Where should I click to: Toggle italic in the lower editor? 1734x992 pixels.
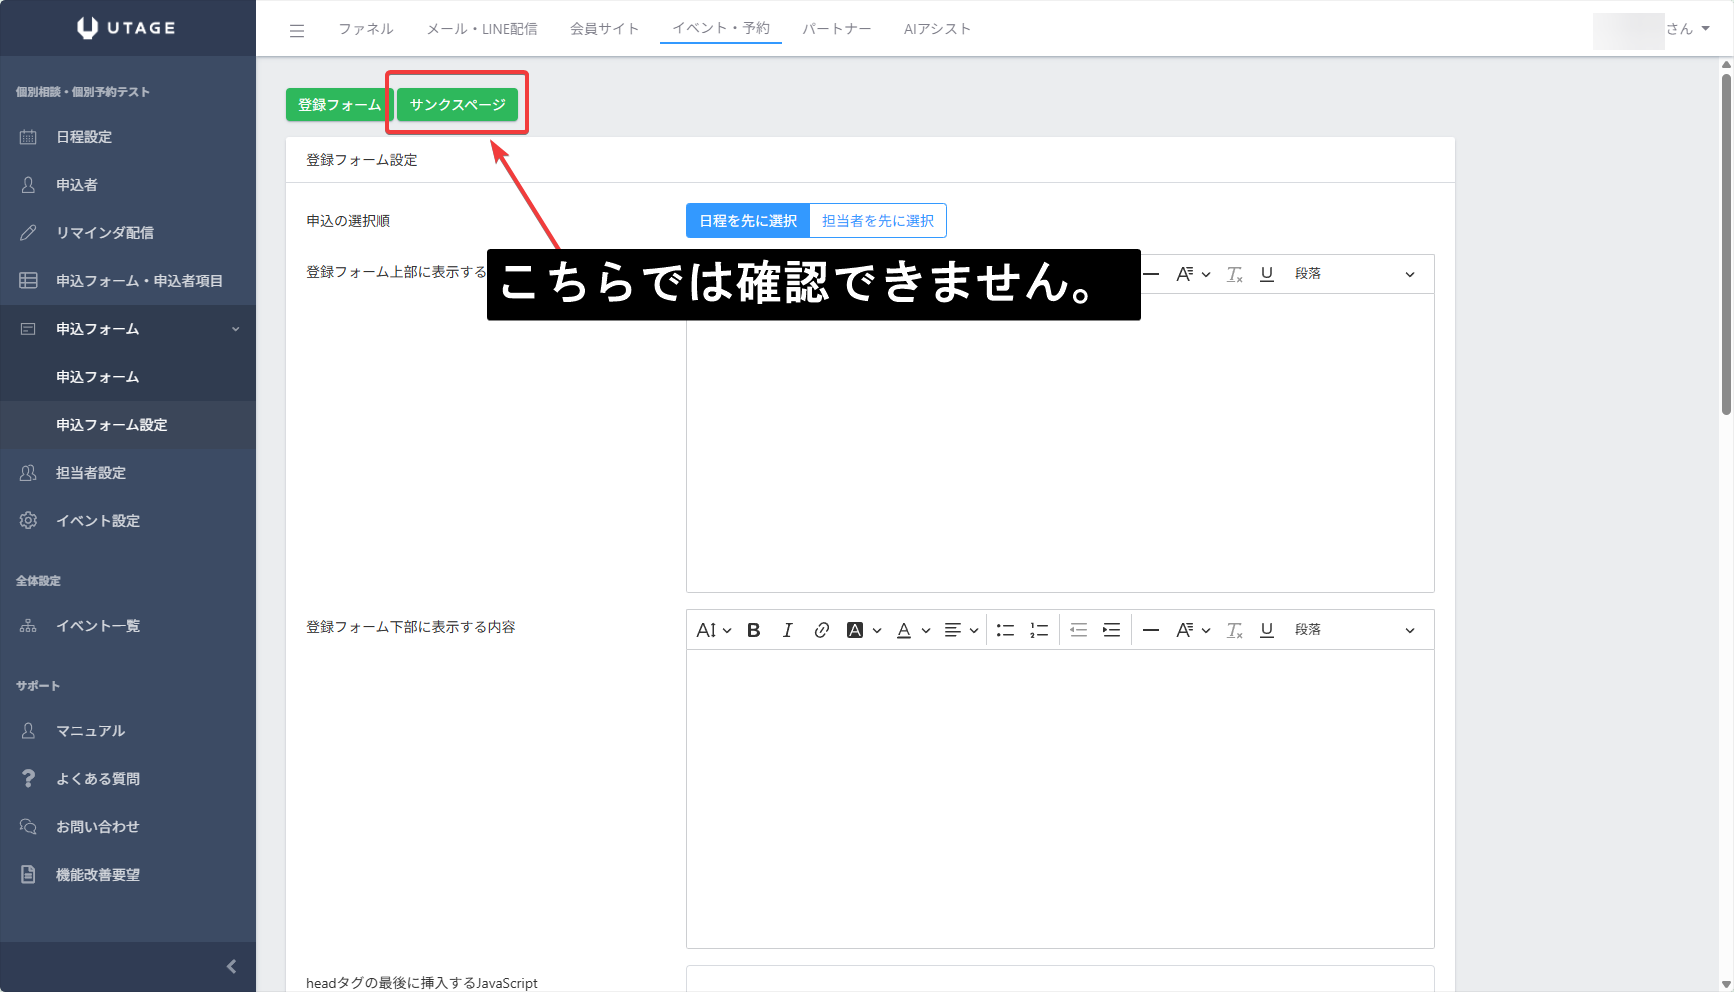point(787,630)
